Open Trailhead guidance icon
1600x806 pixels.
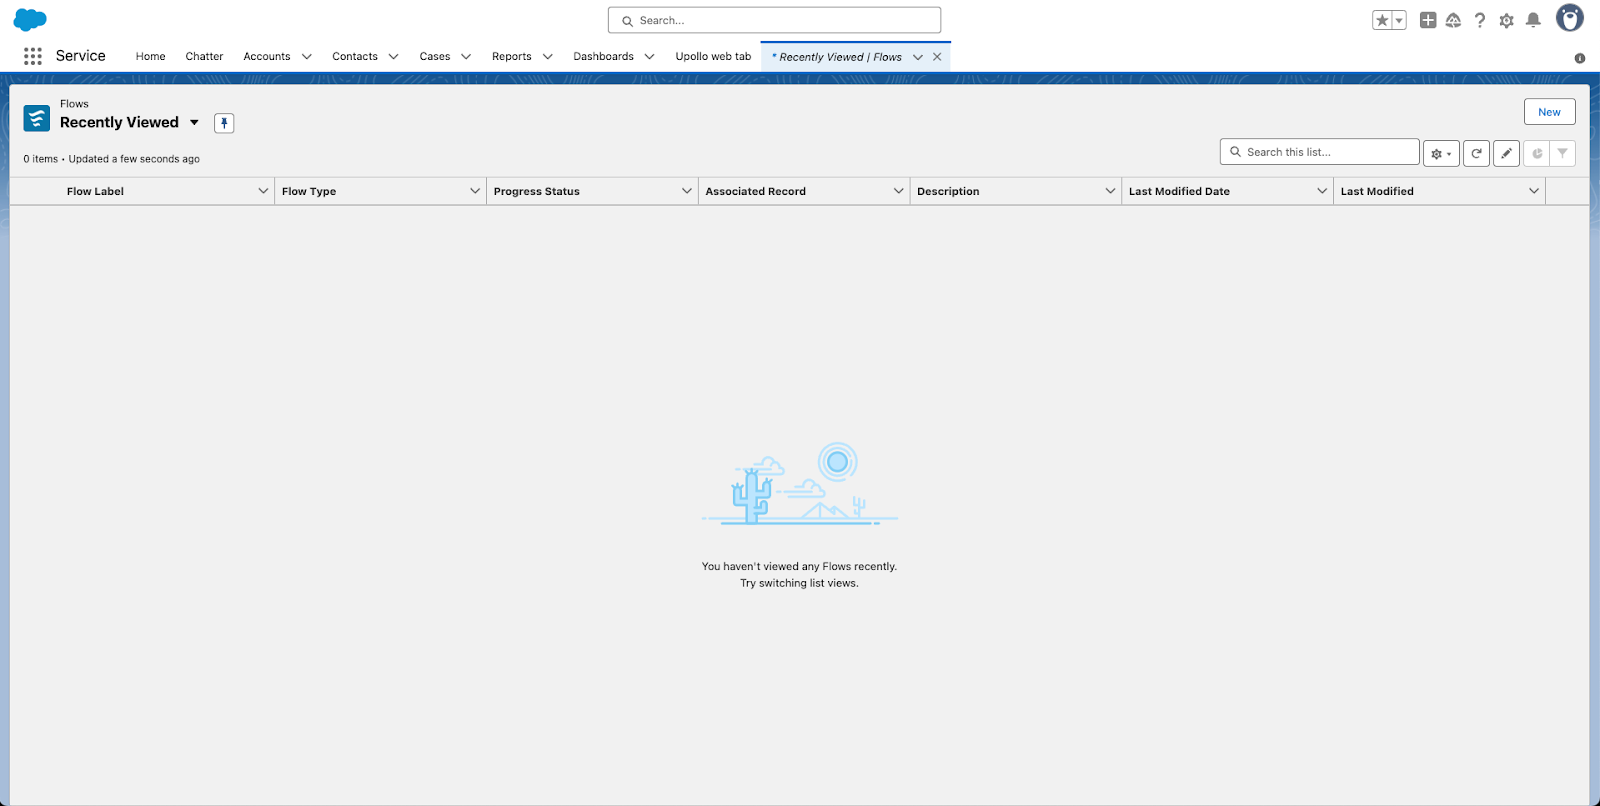[1454, 20]
